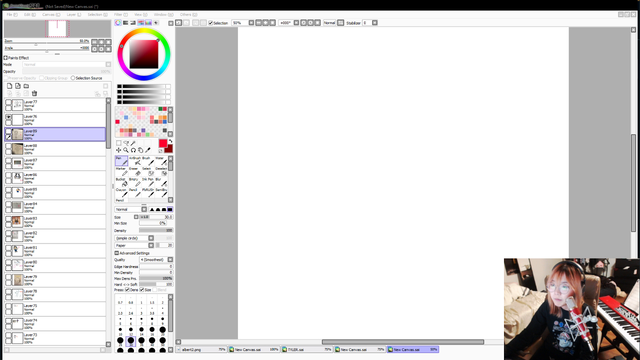Viewport: 640px width, 360px height.
Task: Click the red foreground color swatch
Action: (x=163, y=143)
